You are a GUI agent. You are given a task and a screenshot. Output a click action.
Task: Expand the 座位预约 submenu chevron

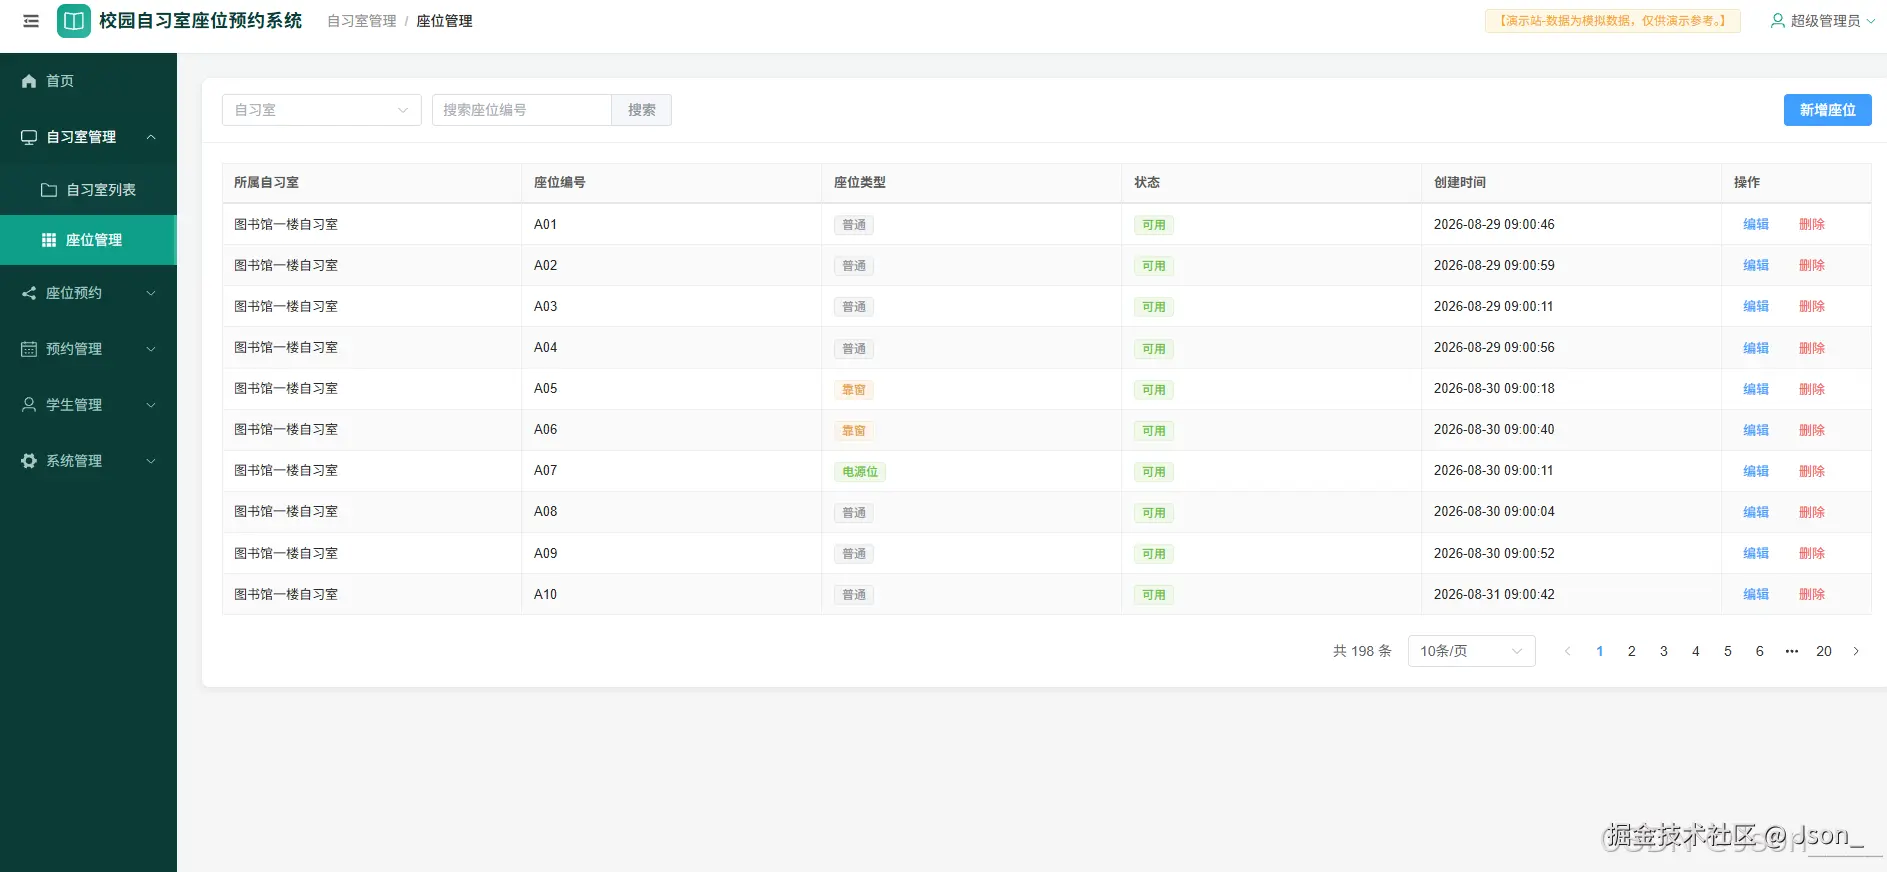[x=151, y=293]
